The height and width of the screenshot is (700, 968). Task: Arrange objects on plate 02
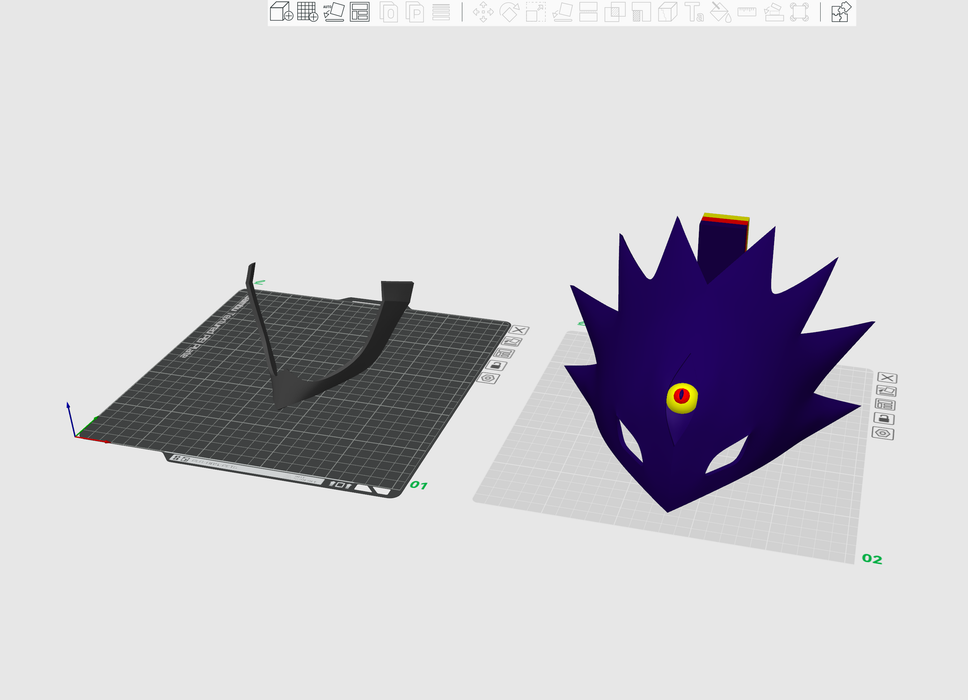885,404
